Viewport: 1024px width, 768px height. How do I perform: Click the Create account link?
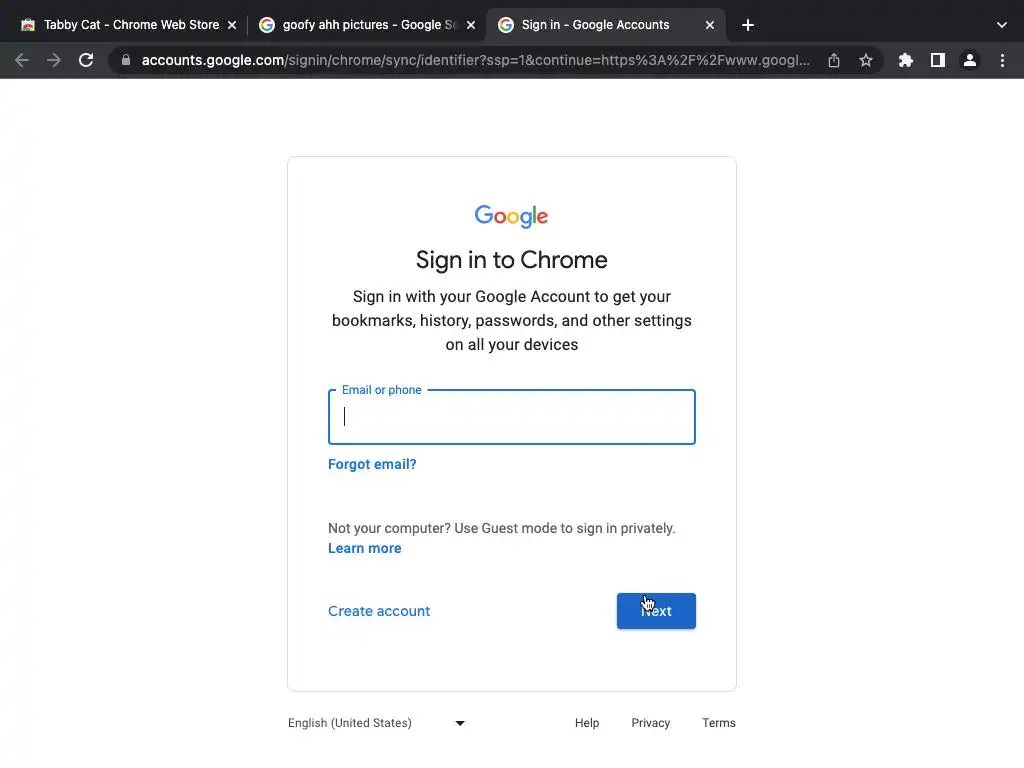click(x=379, y=611)
